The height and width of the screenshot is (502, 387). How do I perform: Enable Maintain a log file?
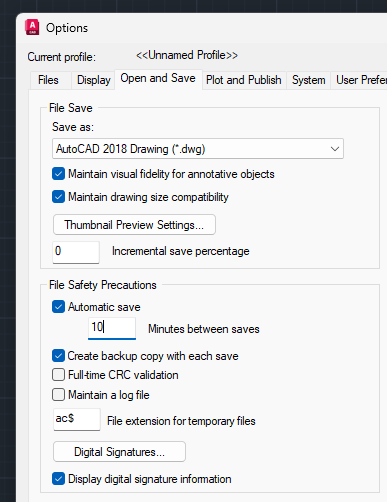[x=58, y=395]
